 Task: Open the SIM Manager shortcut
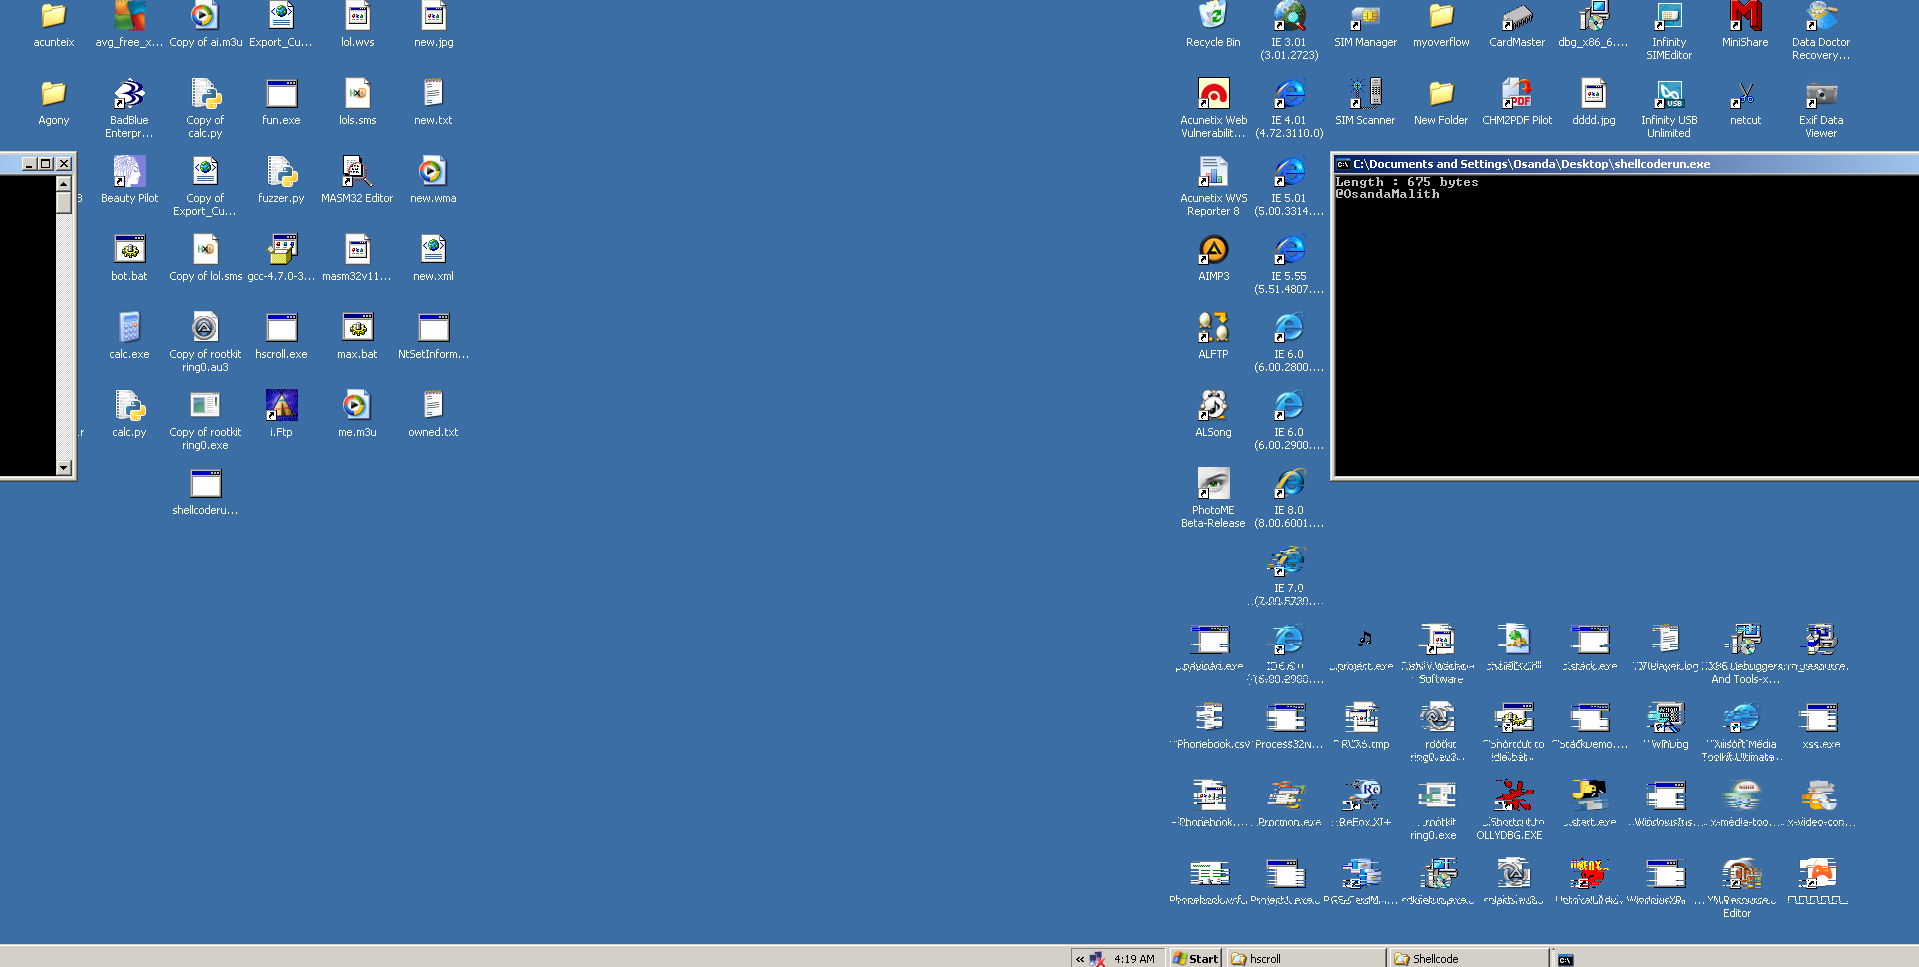coord(1365,17)
